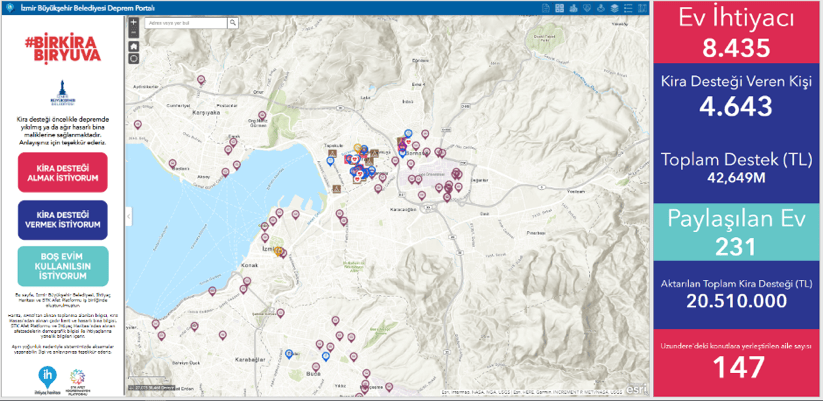824x401 pixels.
Task: Click Boş Evim Kullanılsın İstiyorum button
Action: click(63, 266)
